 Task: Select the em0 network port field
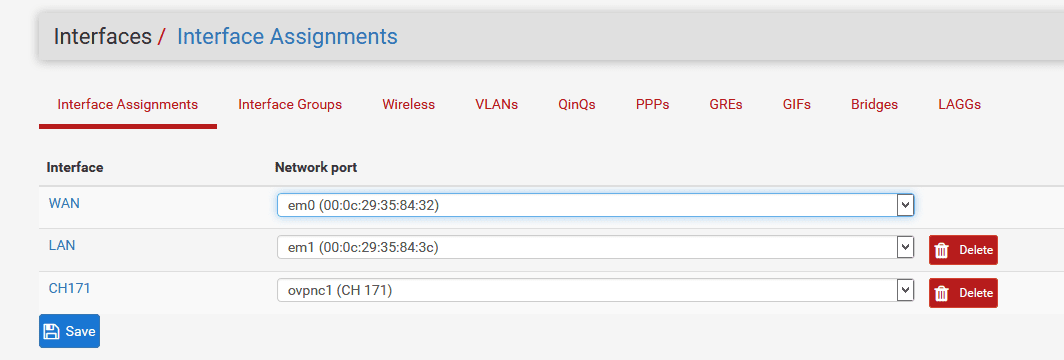[596, 205]
